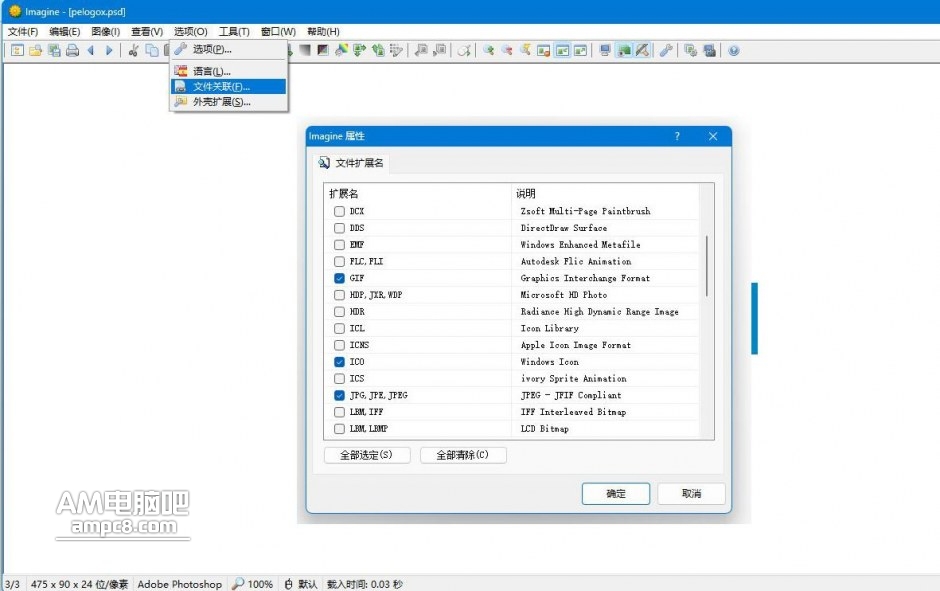This screenshot has height=591, width=940.
Task: Click the print toolbar icon
Action: click(x=73, y=51)
